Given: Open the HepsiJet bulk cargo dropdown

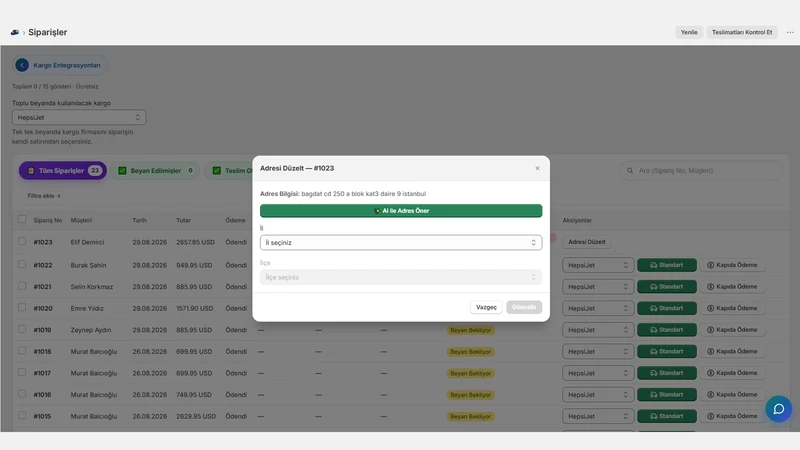Looking at the screenshot, I should [79, 117].
